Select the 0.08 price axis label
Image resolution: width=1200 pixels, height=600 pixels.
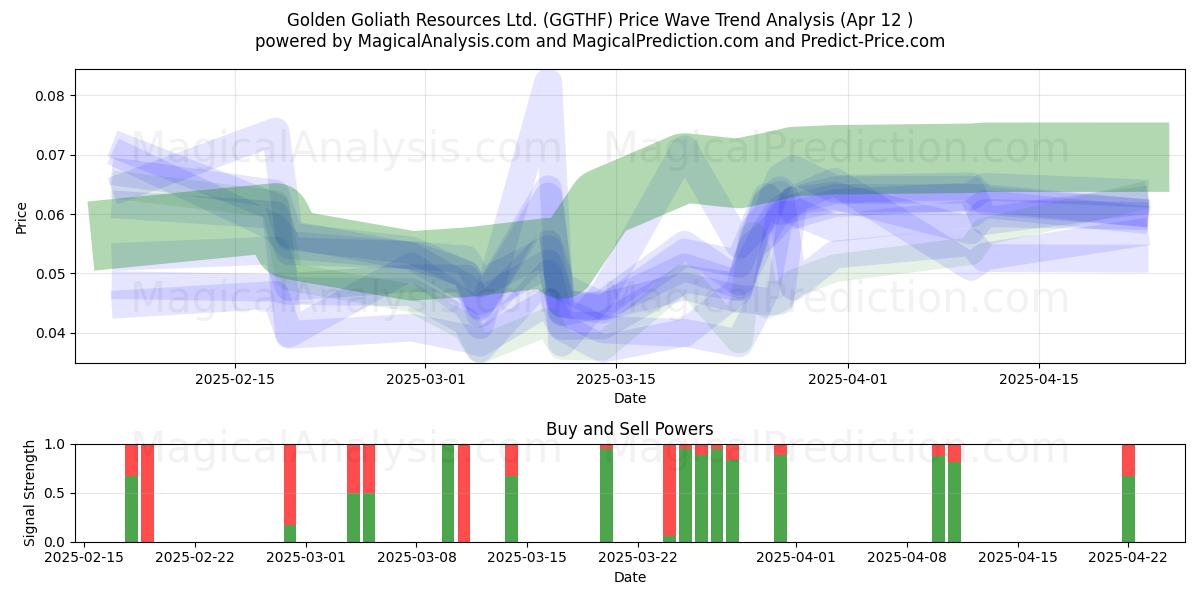tap(51, 96)
